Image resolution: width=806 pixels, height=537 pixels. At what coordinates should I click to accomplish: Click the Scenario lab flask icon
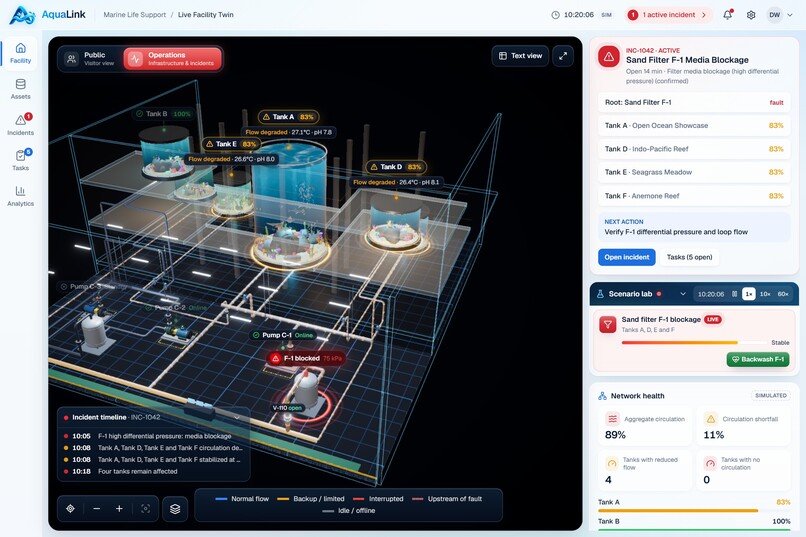tap(600, 294)
